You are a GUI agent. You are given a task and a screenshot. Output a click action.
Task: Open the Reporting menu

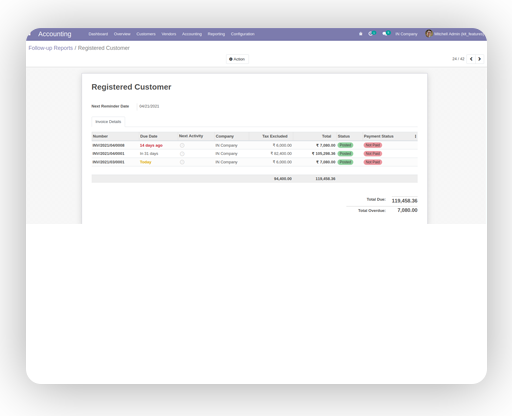pyautogui.click(x=216, y=34)
